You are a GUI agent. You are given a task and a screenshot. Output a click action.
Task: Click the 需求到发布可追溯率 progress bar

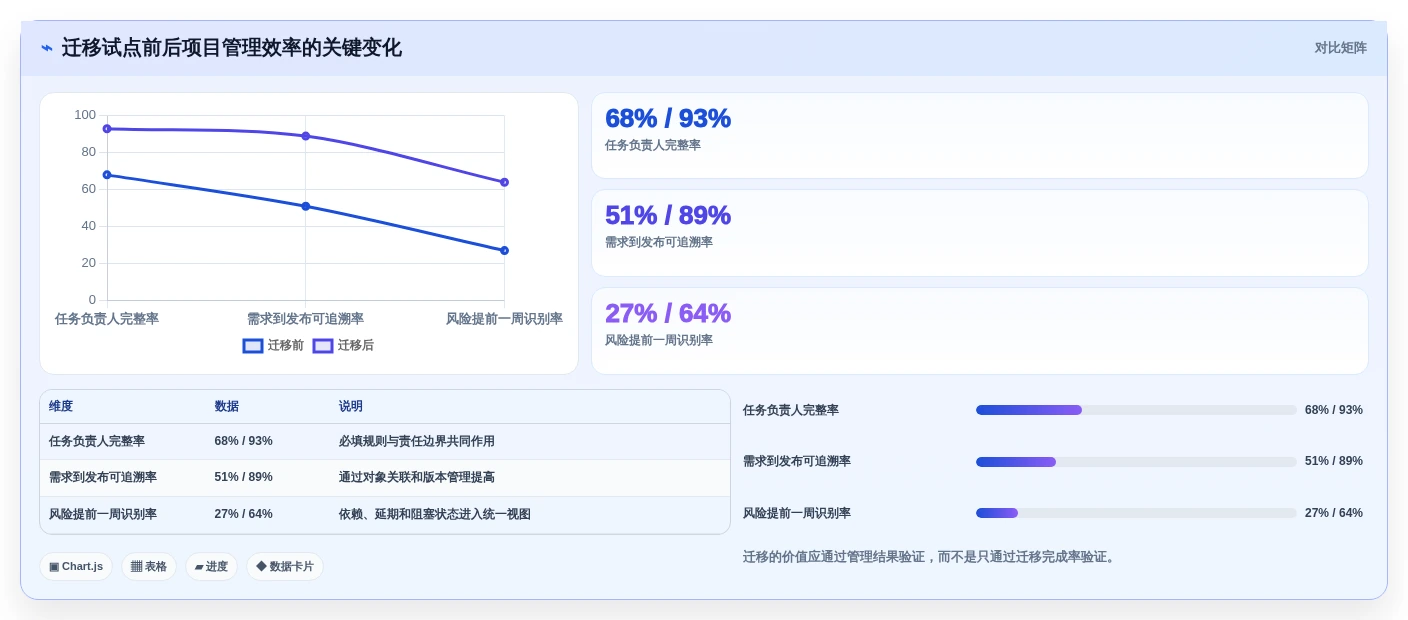1136,462
